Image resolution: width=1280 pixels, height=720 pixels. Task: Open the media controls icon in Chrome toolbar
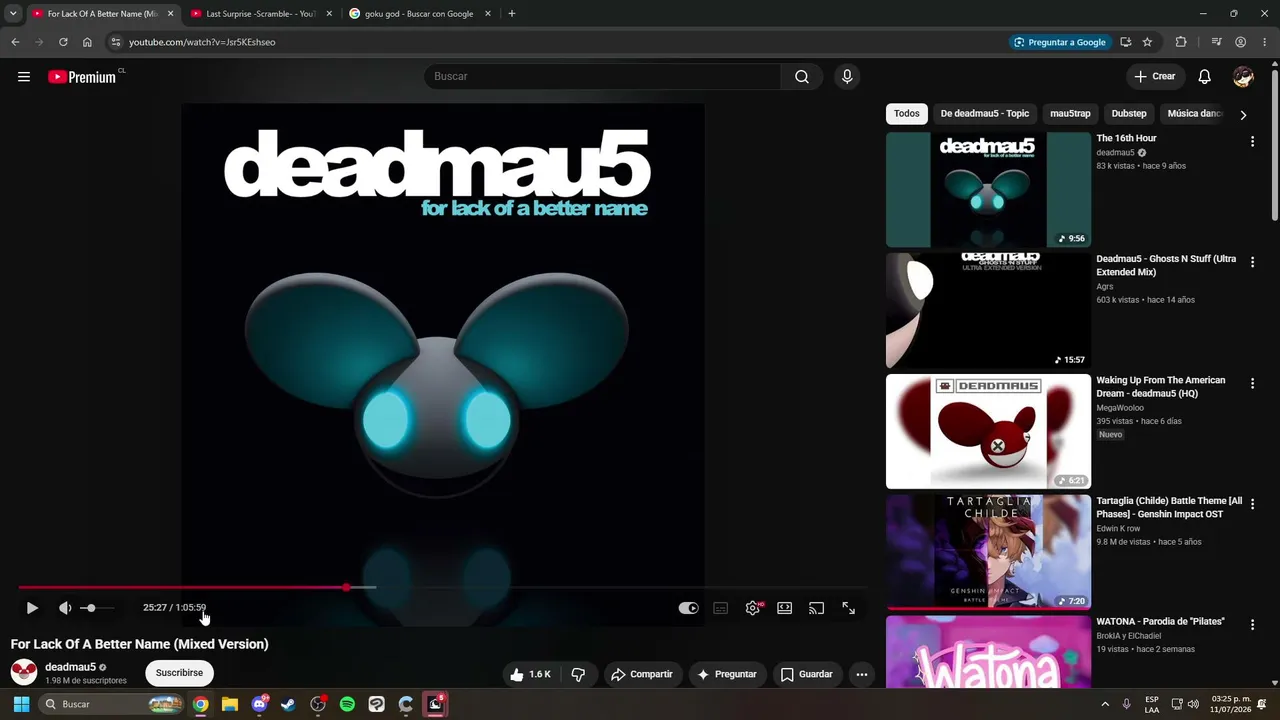(1216, 42)
